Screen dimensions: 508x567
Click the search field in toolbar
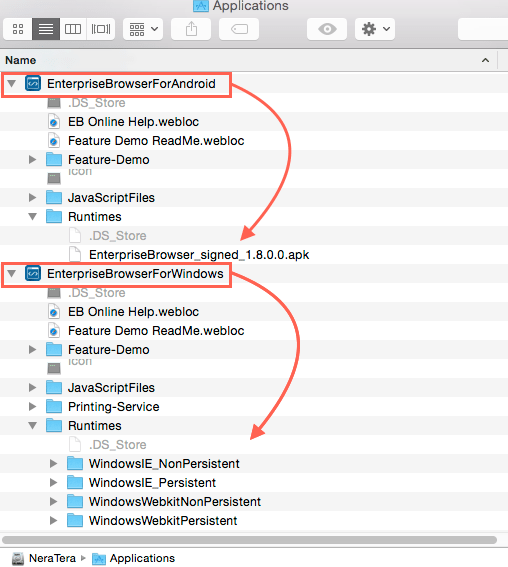[483, 29]
